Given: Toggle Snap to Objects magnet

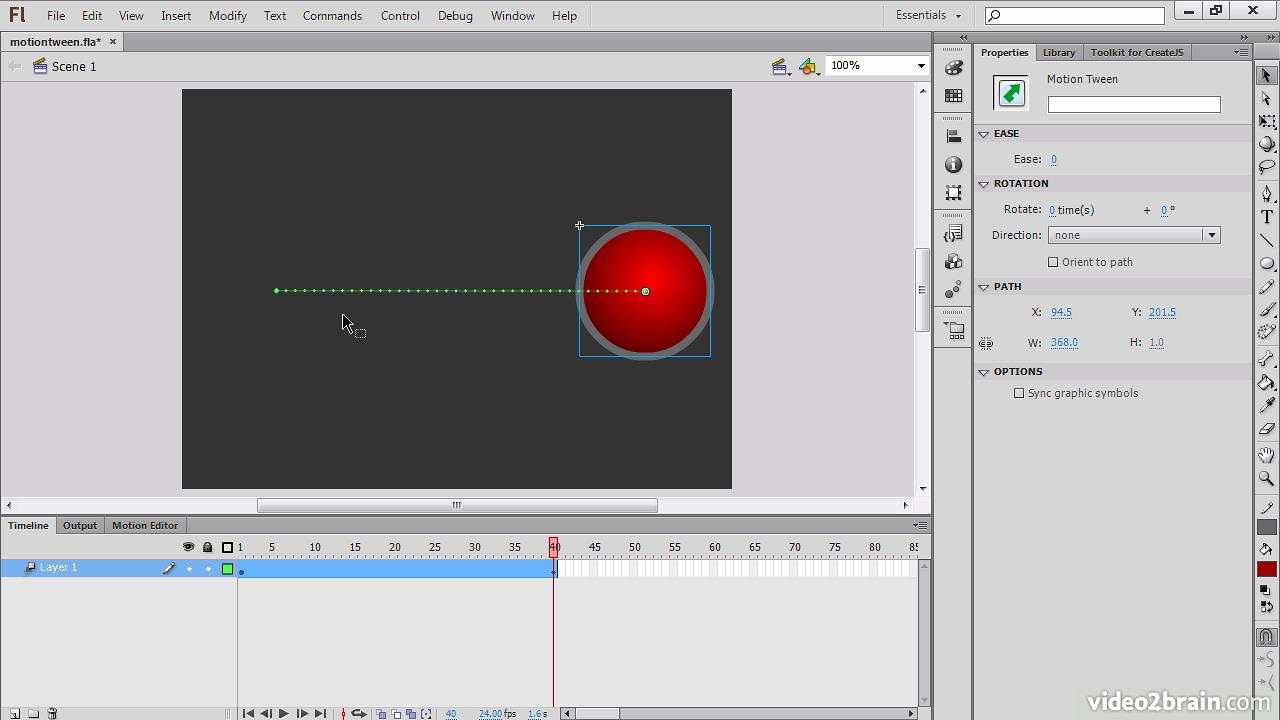Looking at the screenshot, I should (1266, 637).
